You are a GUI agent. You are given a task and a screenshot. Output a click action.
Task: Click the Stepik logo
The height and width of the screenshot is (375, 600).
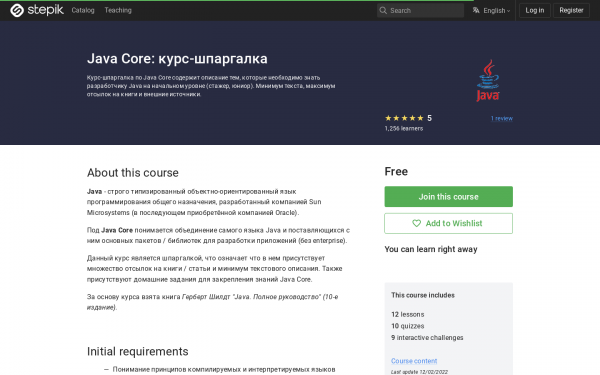(37, 10)
